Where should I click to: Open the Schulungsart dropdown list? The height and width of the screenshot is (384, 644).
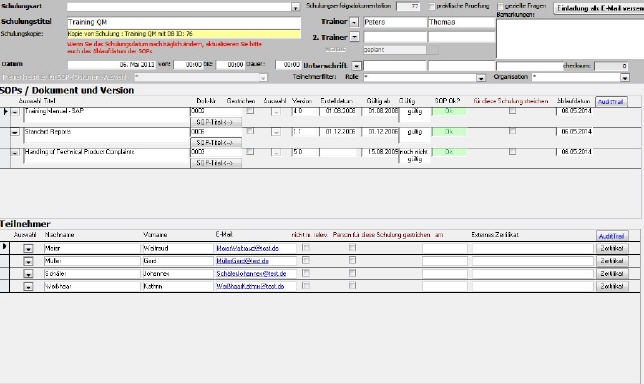[x=296, y=7]
